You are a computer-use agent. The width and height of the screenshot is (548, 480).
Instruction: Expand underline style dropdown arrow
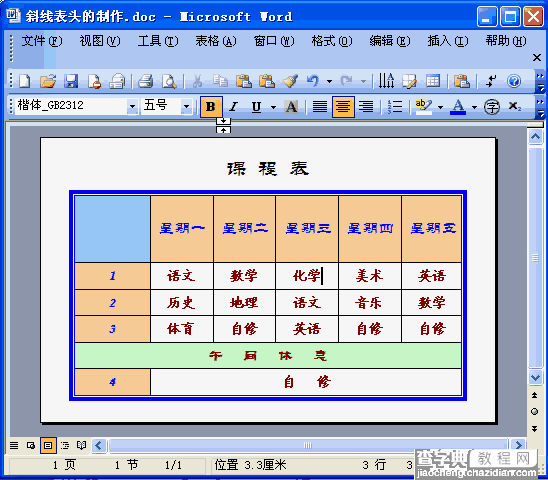click(x=273, y=107)
